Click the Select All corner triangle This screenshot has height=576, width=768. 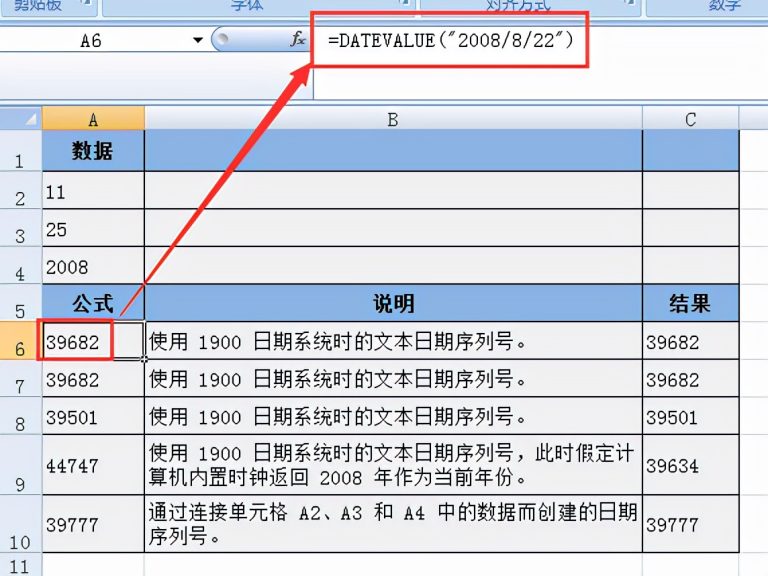[x=21, y=119]
